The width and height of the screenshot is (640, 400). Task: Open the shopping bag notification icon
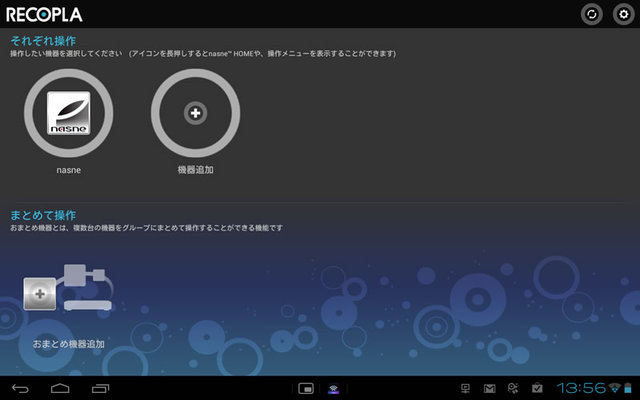(x=537, y=388)
